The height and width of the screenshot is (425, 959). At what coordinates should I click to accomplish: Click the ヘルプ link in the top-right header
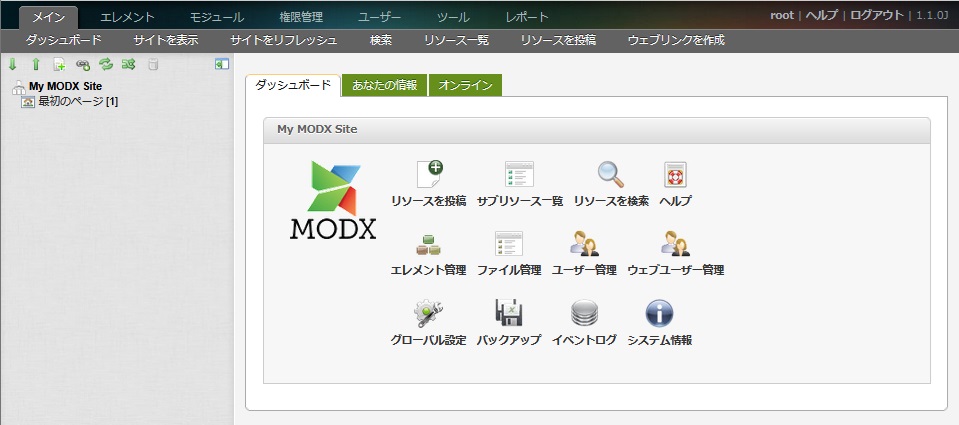tap(821, 16)
